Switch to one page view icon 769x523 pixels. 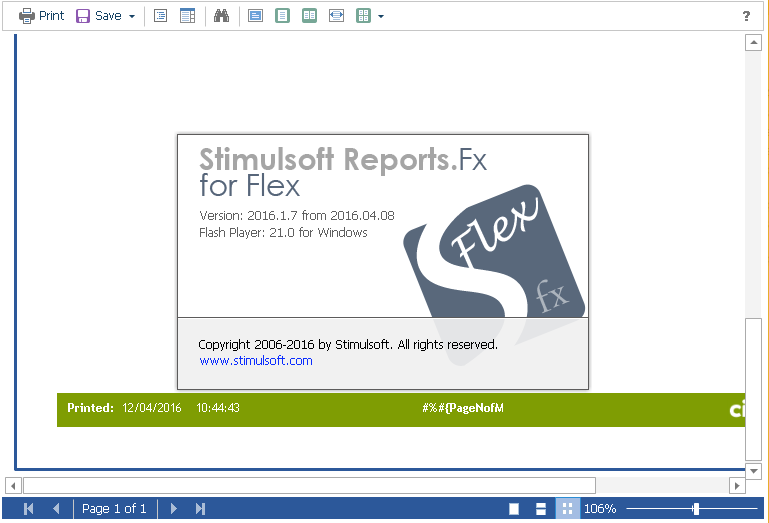282,16
